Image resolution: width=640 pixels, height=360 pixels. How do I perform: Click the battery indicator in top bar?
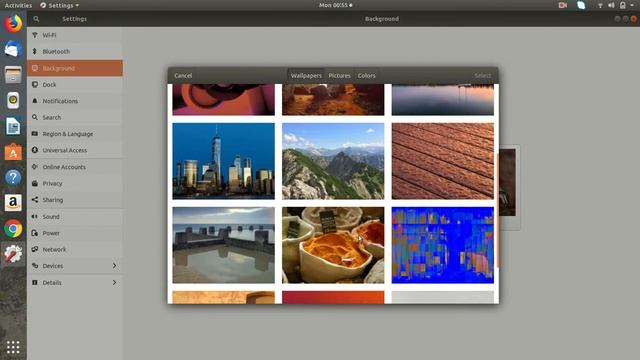coord(622,5)
